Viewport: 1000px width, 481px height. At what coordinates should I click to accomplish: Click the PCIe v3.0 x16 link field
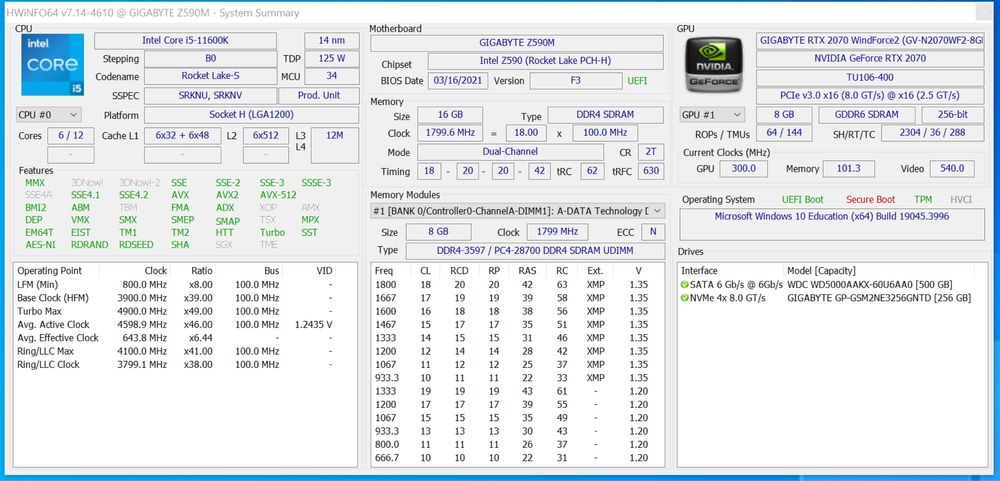pos(871,96)
